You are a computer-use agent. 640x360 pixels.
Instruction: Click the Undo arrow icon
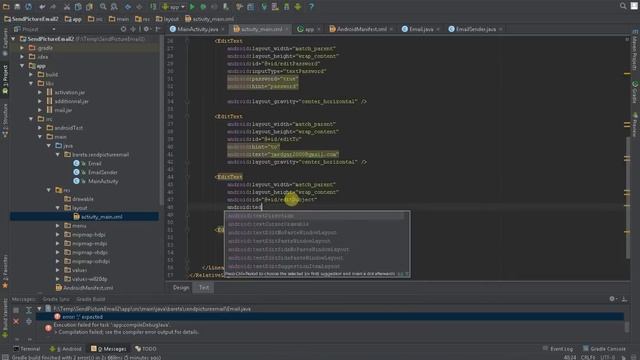pyautogui.click(x=42, y=7)
